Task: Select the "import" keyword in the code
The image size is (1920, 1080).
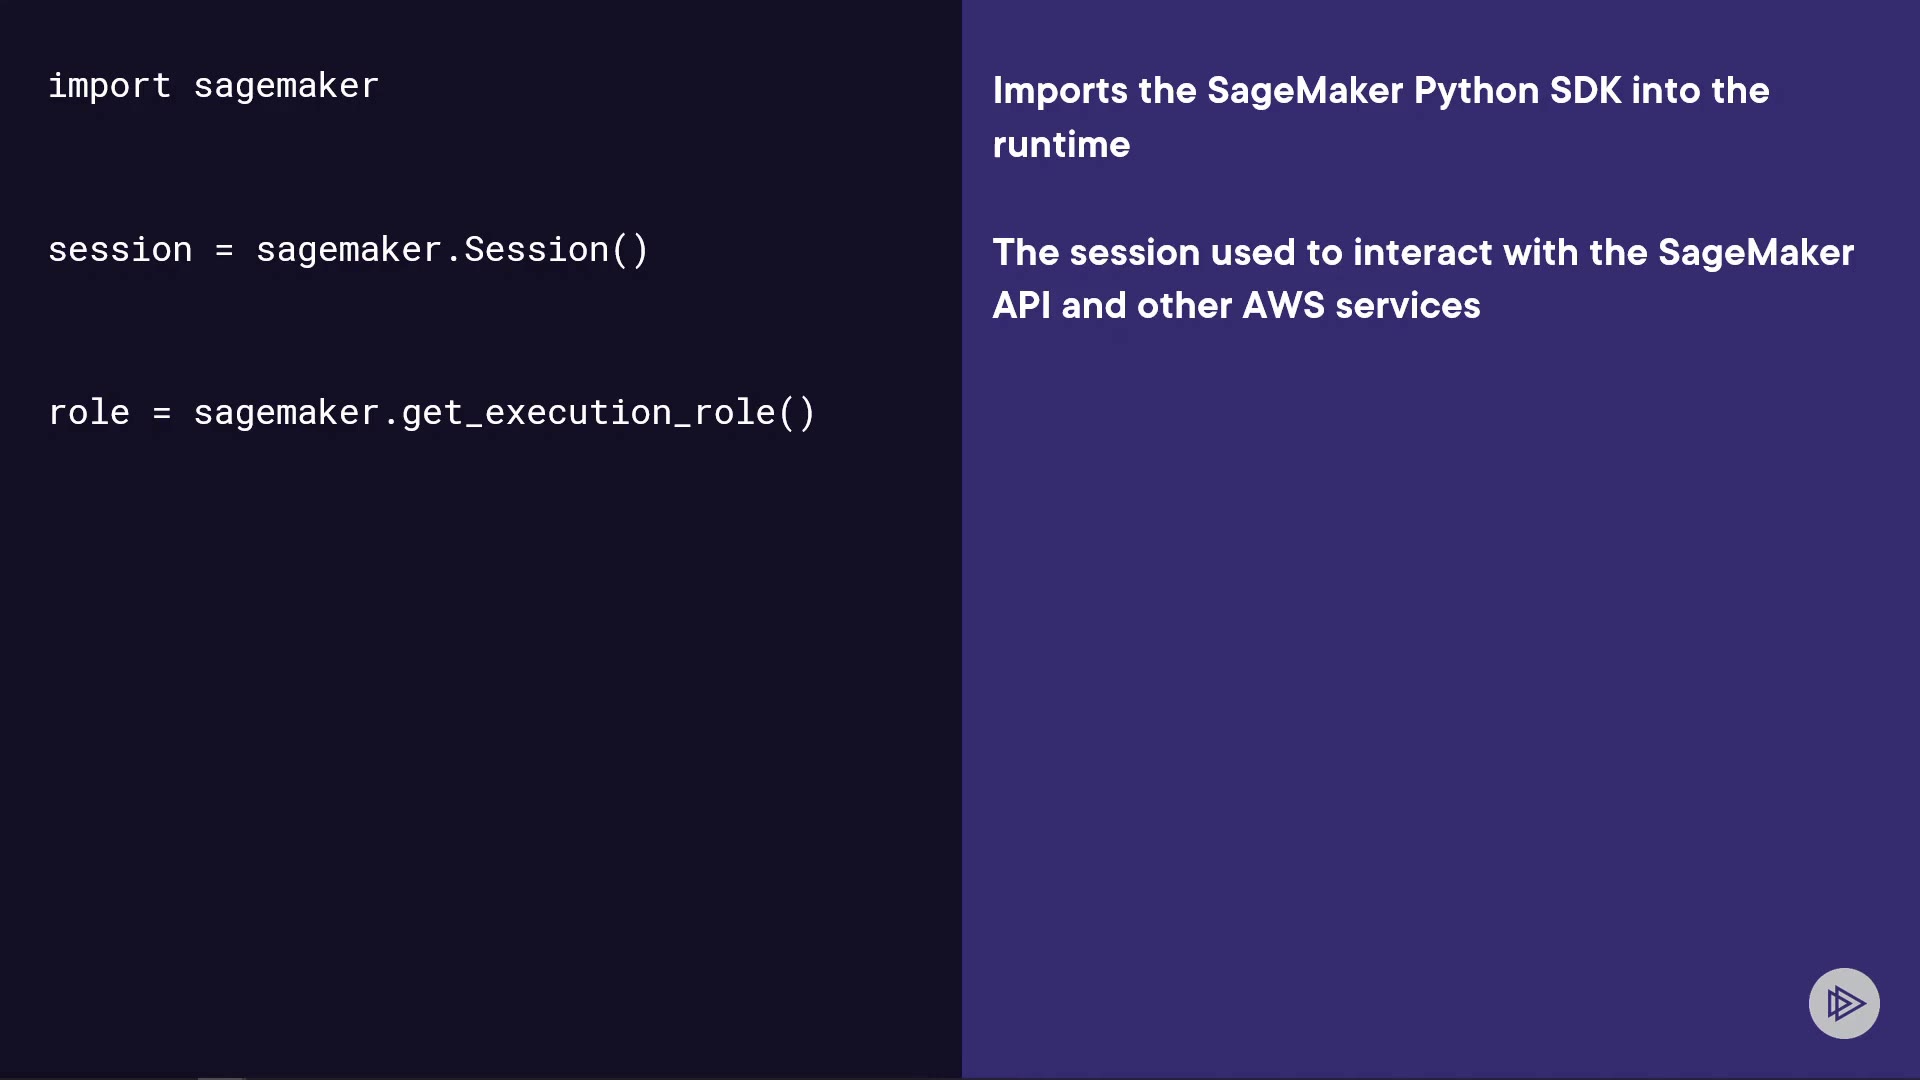Action: coord(109,86)
